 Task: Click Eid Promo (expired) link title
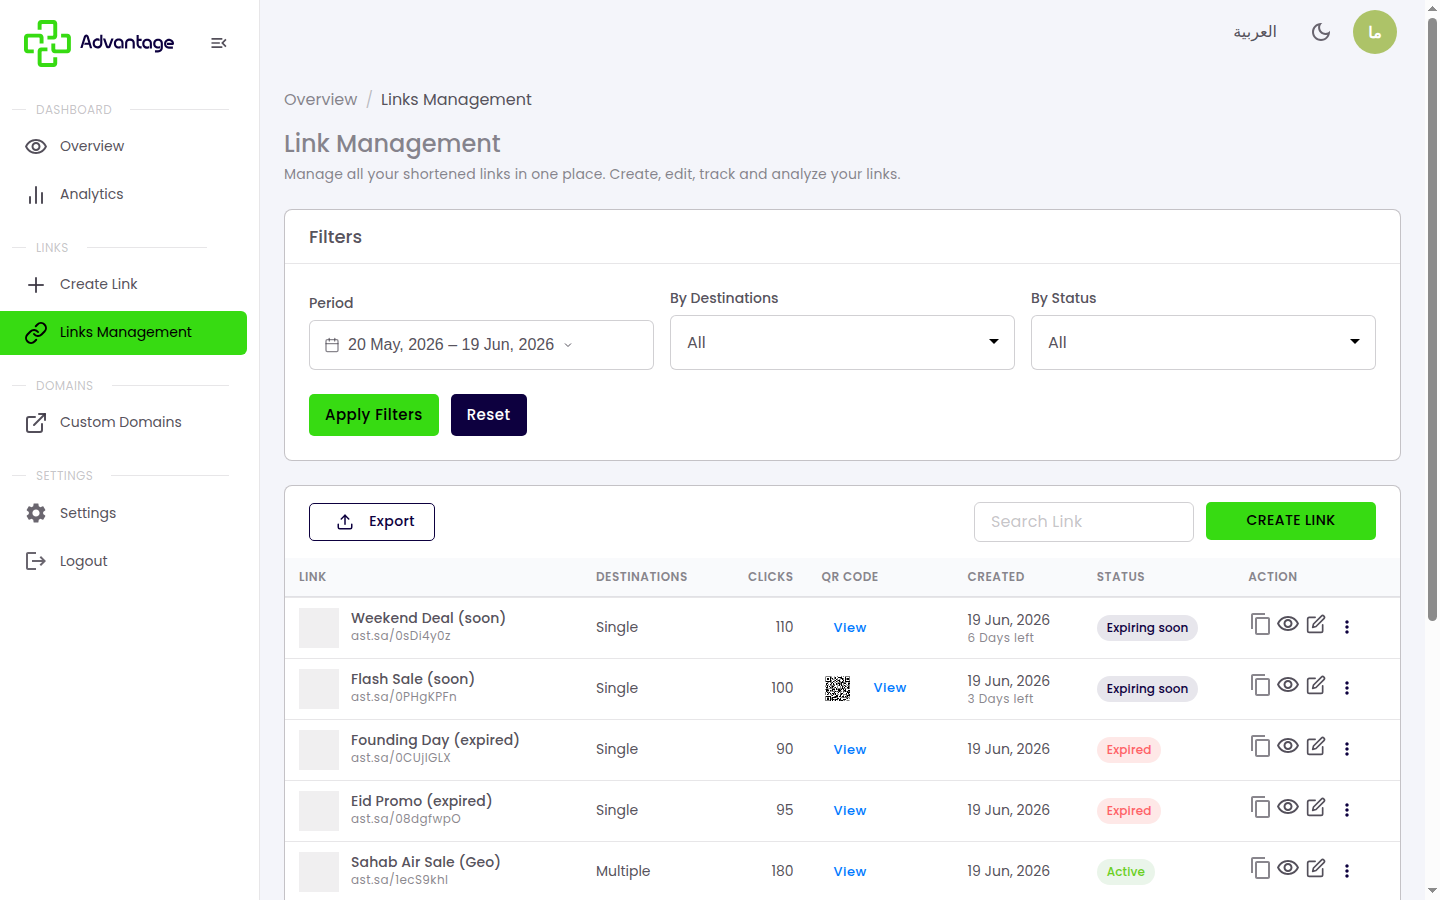421,801
